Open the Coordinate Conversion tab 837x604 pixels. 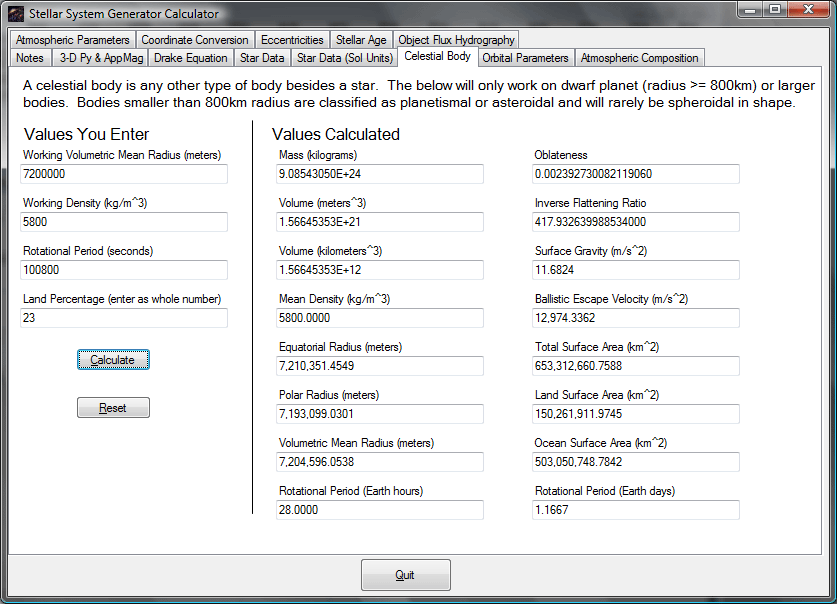click(x=195, y=40)
